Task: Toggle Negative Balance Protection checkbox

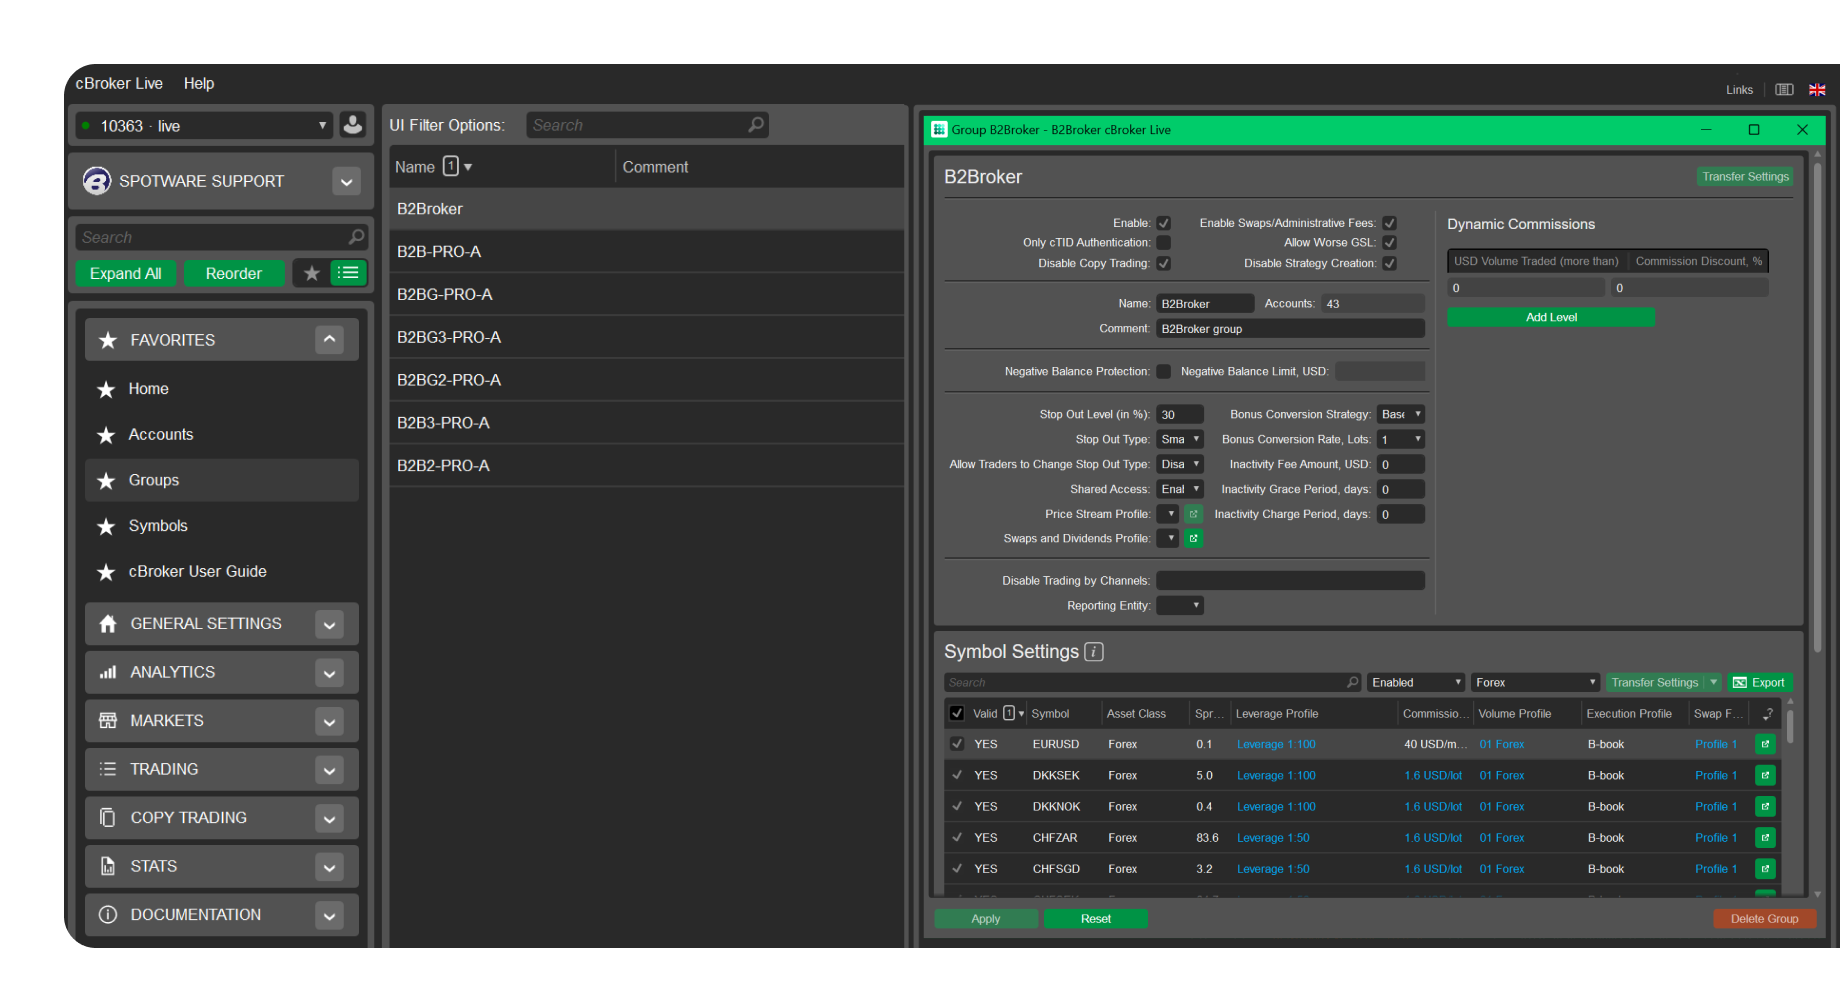Action: tap(1163, 372)
